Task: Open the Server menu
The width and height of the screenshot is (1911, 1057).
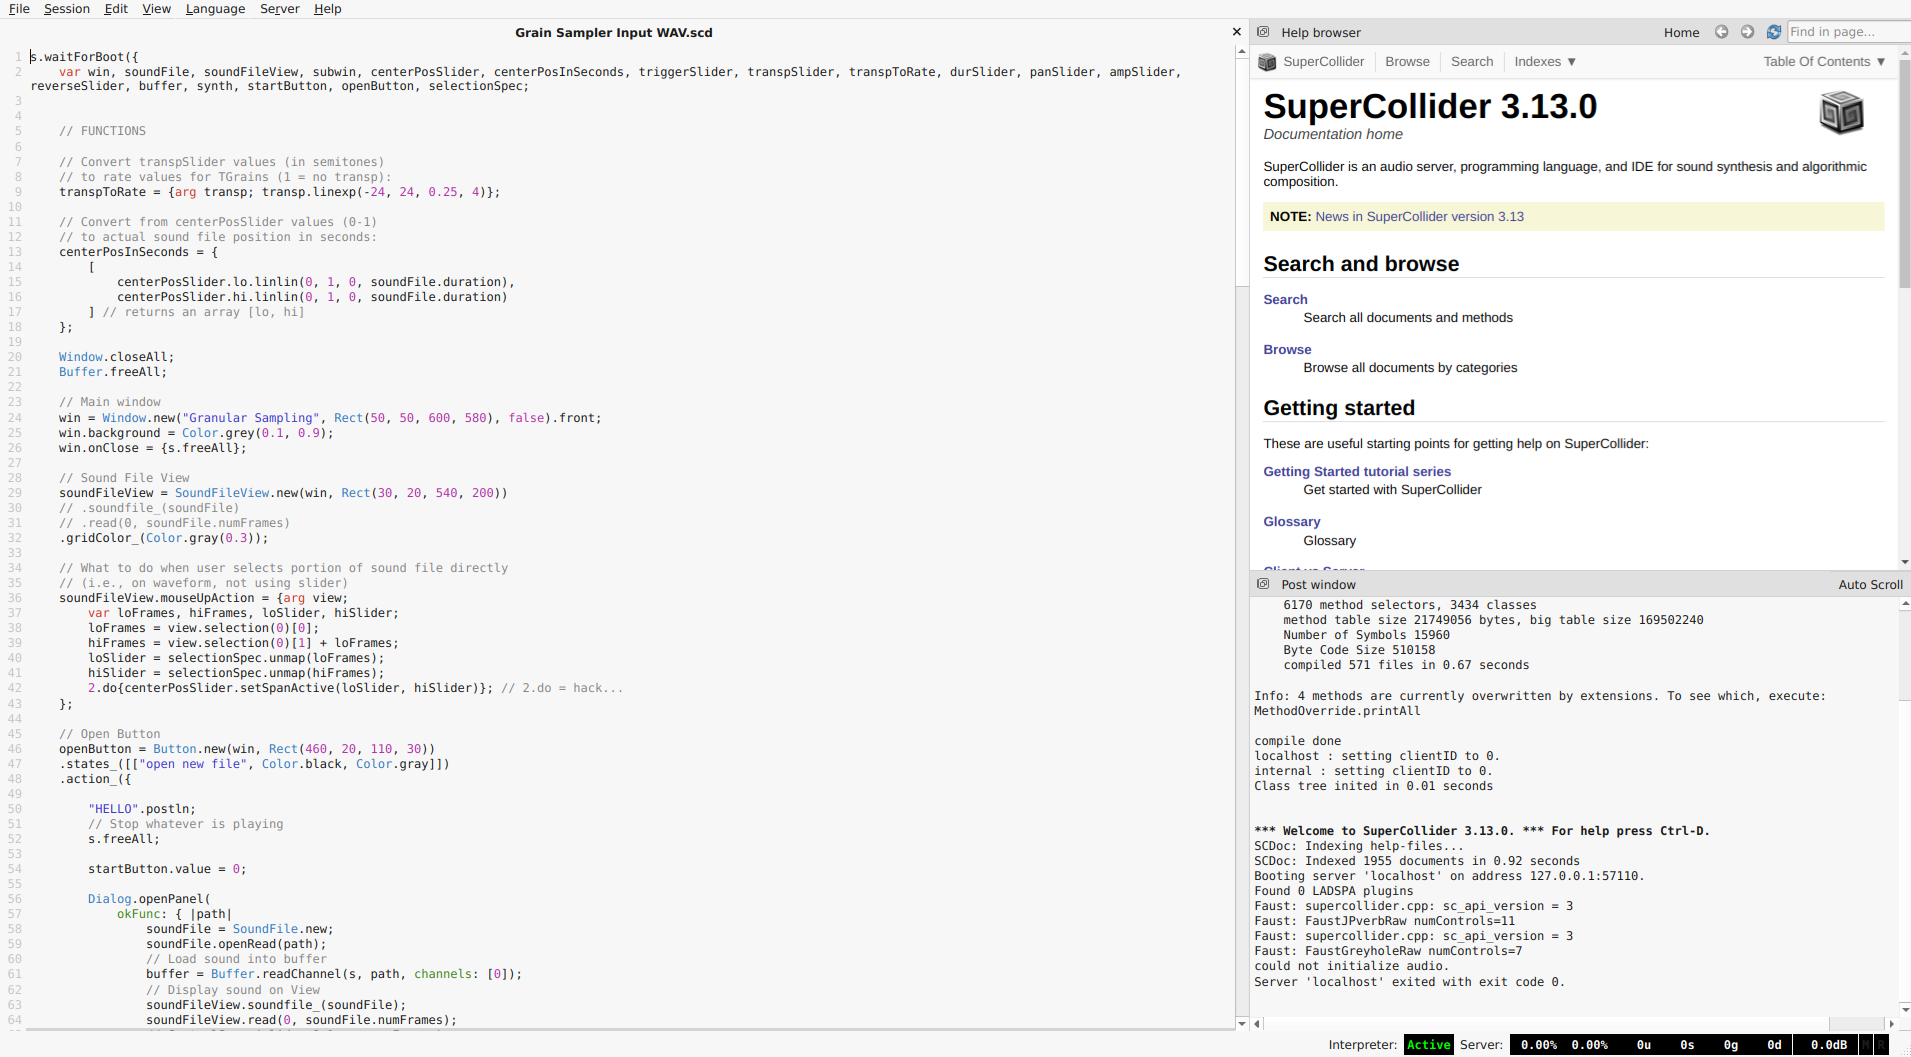Action: pos(279,9)
